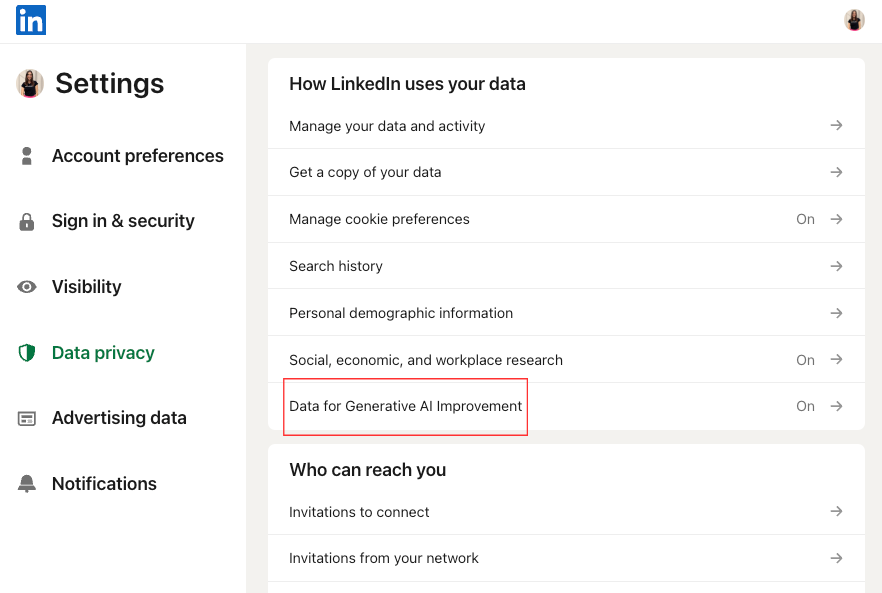882x593 pixels.
Task: Click the LinkedIn logo icon
Action: tap(31, 20)
